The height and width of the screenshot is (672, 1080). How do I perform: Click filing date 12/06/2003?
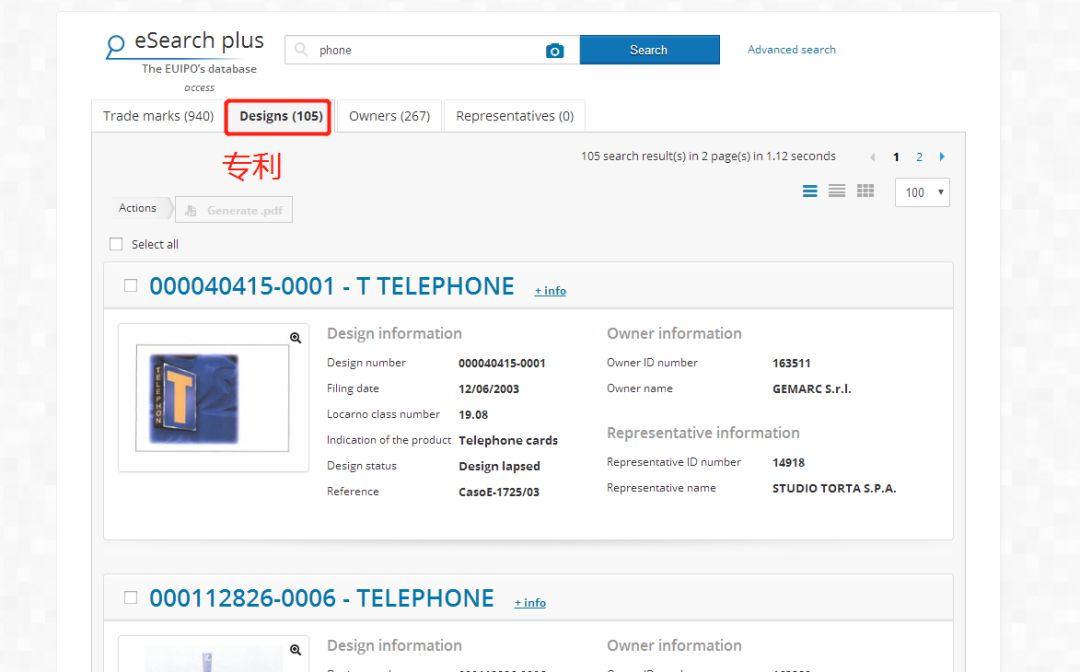pos(489,389)
